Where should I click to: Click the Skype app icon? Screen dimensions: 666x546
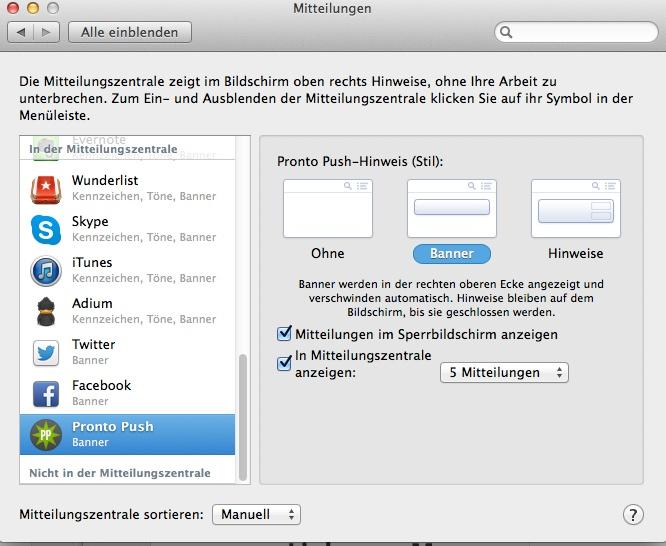point(46,230)
